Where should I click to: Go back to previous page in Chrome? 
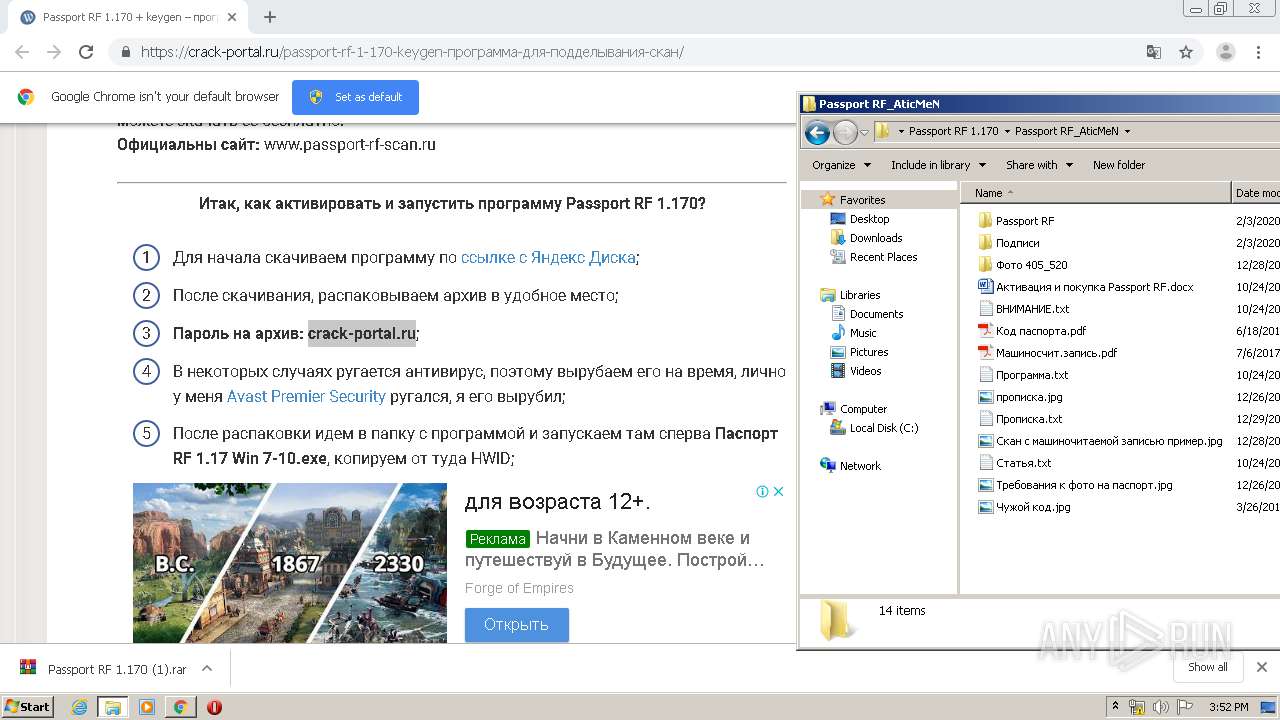point(22,52)
